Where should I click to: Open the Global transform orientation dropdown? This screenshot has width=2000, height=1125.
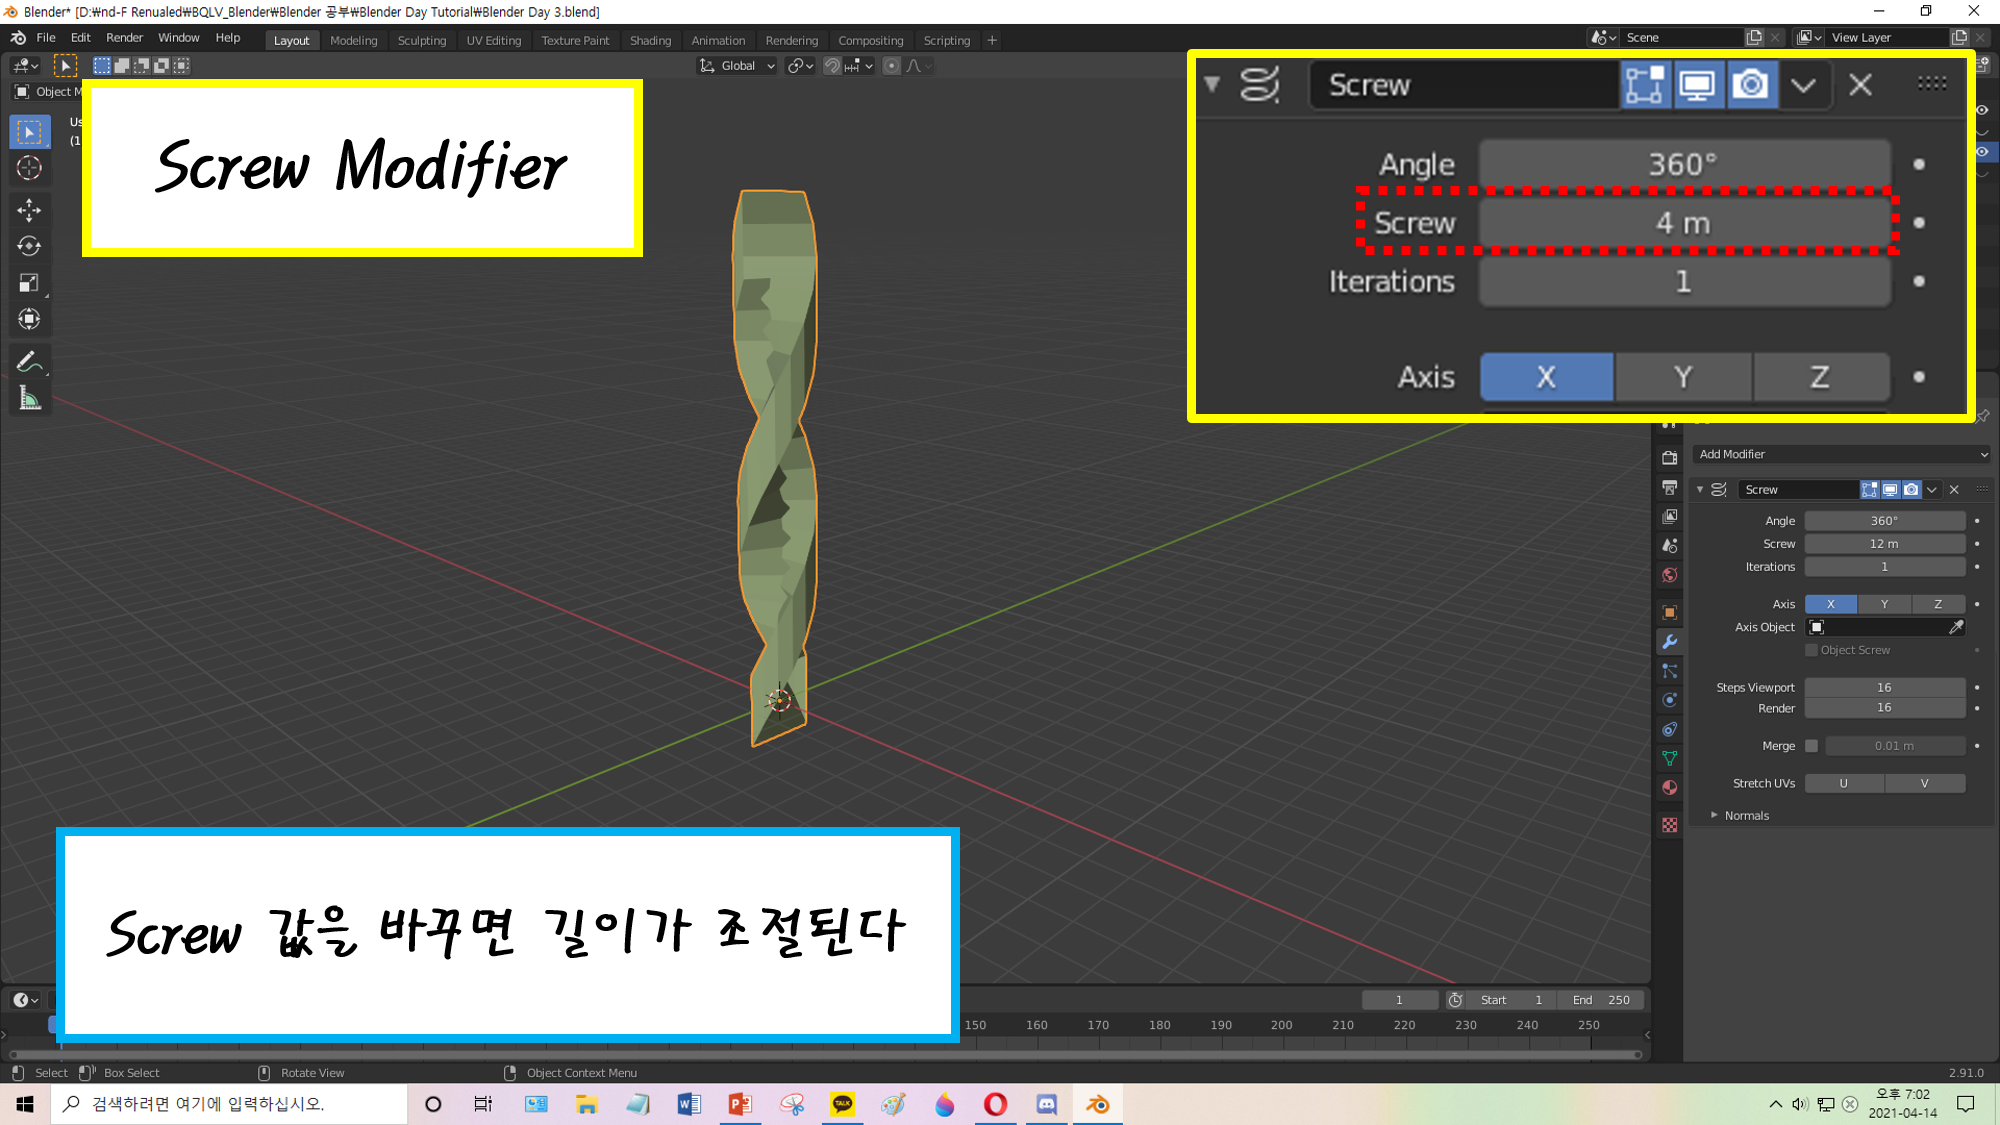click(x=737, y=66)
